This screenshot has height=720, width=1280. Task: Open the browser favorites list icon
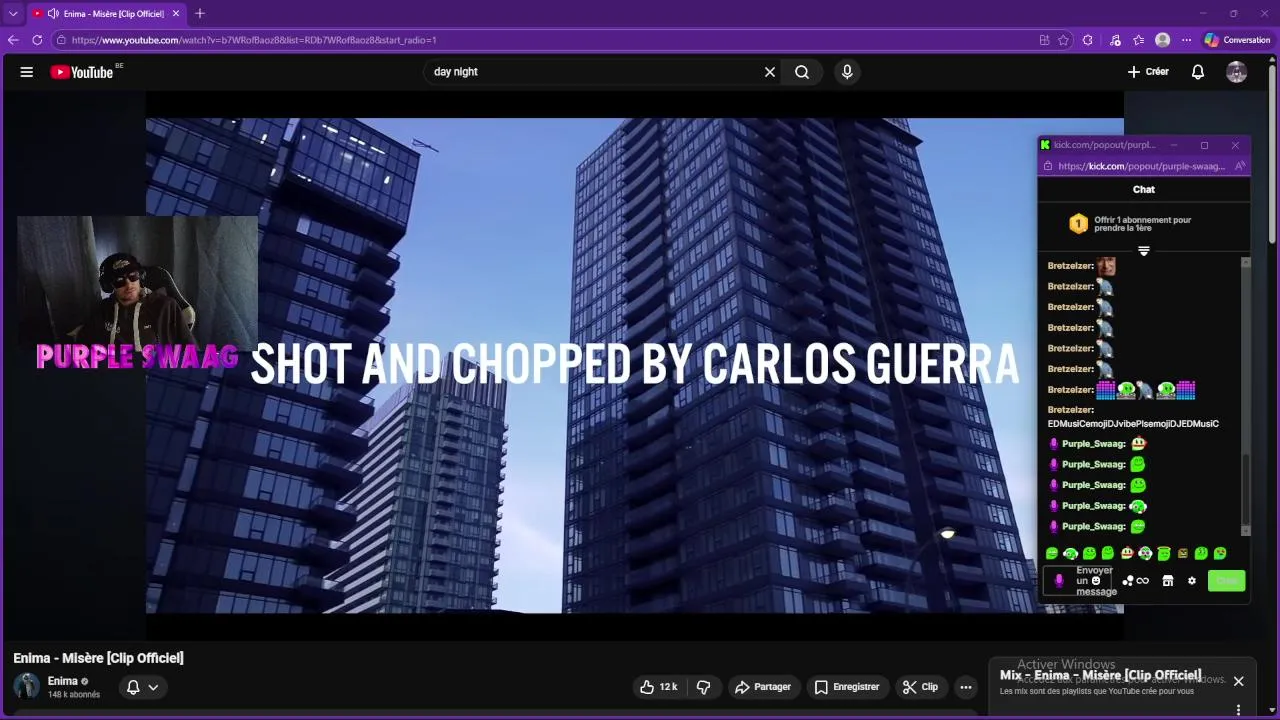1139,40
